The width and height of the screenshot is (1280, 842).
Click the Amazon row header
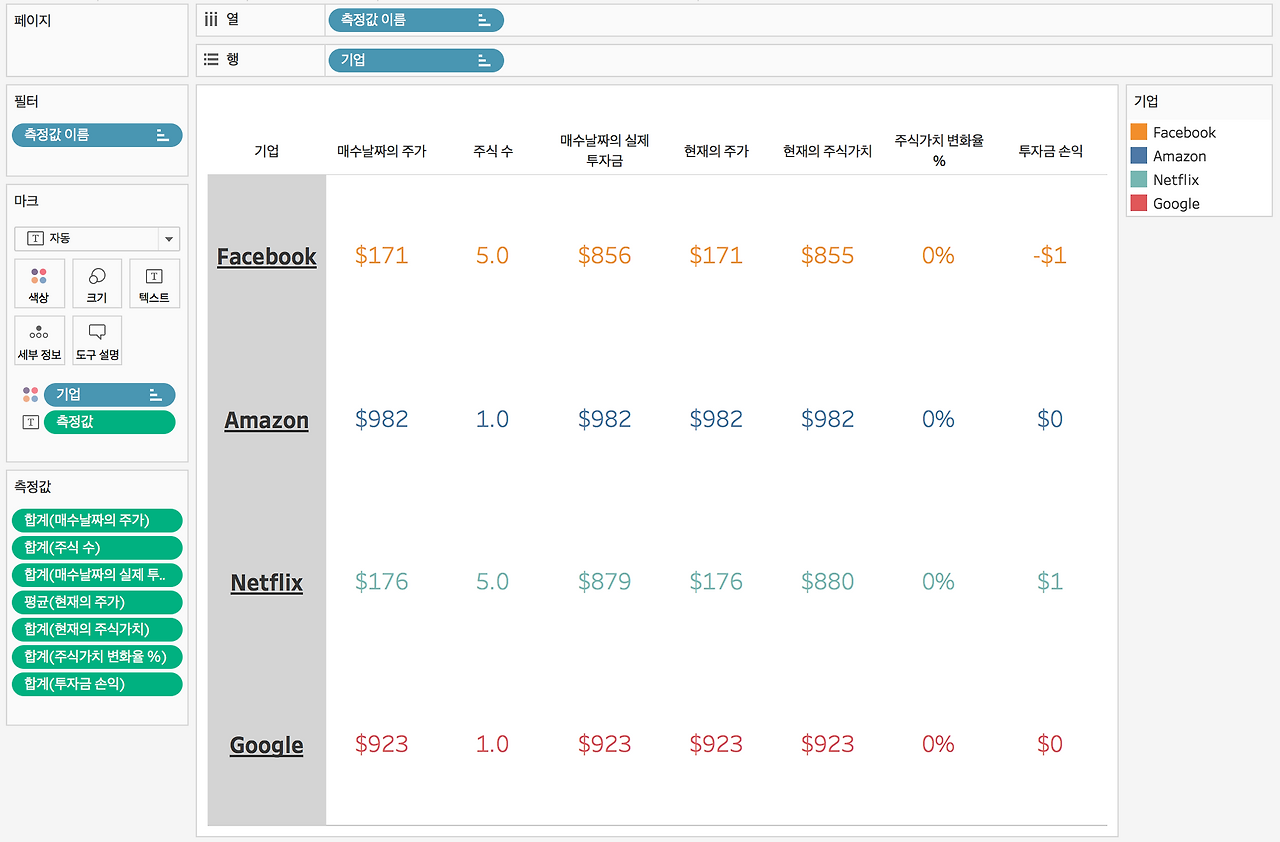point(266,420)
